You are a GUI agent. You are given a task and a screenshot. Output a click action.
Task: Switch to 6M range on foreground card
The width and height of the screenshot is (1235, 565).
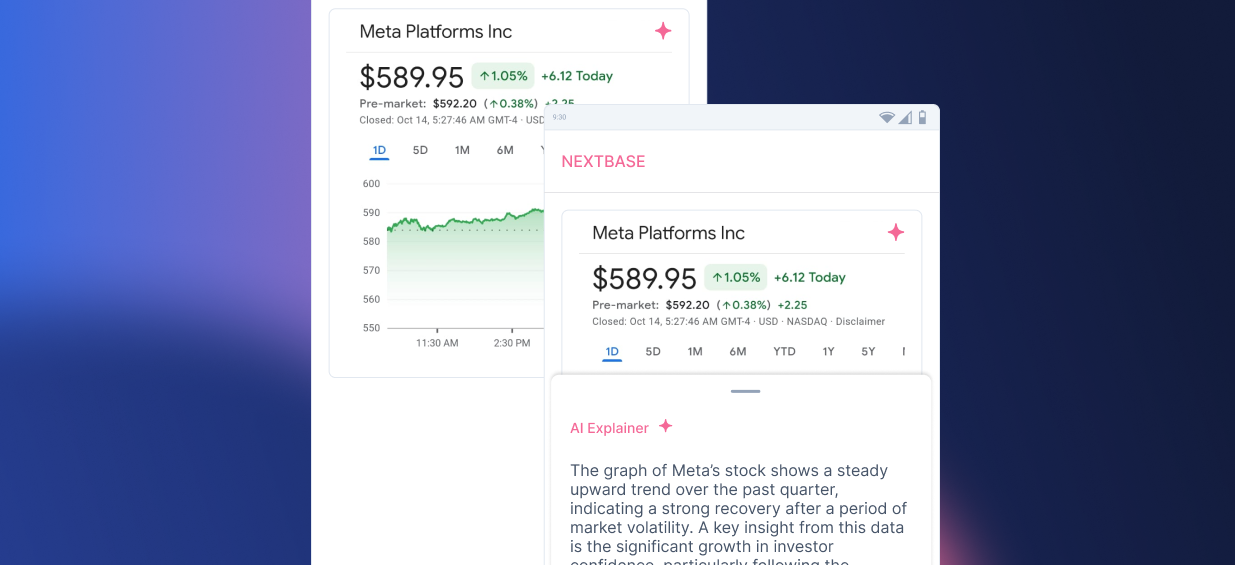click(738, 351)
